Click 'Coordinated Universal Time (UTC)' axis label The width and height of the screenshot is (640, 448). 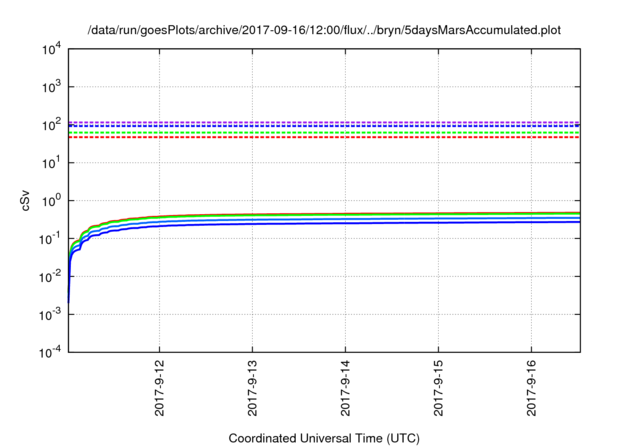point(324,438)
